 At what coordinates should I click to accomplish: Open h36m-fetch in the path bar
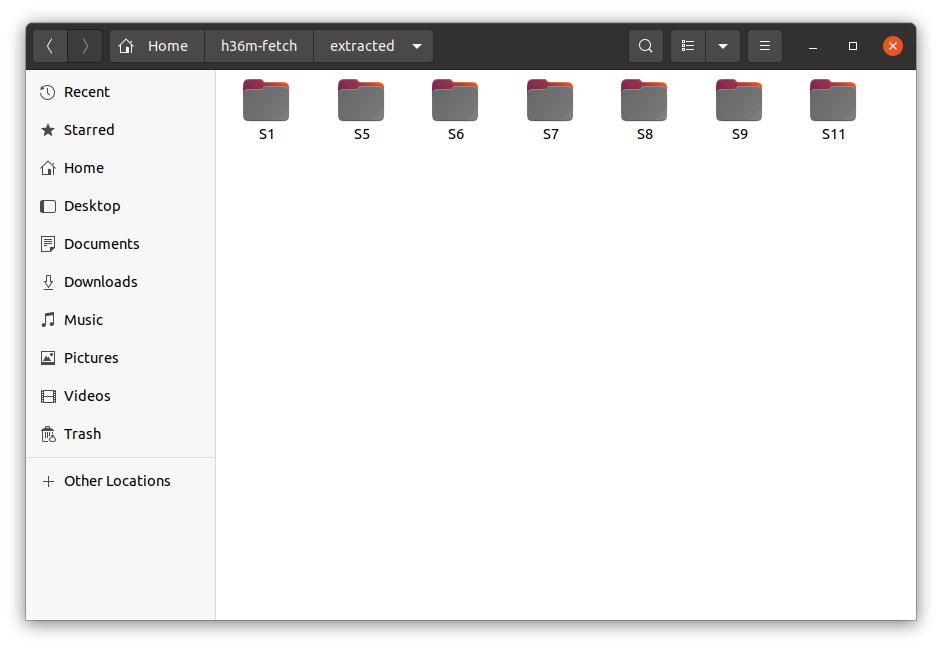click(259, 46)
